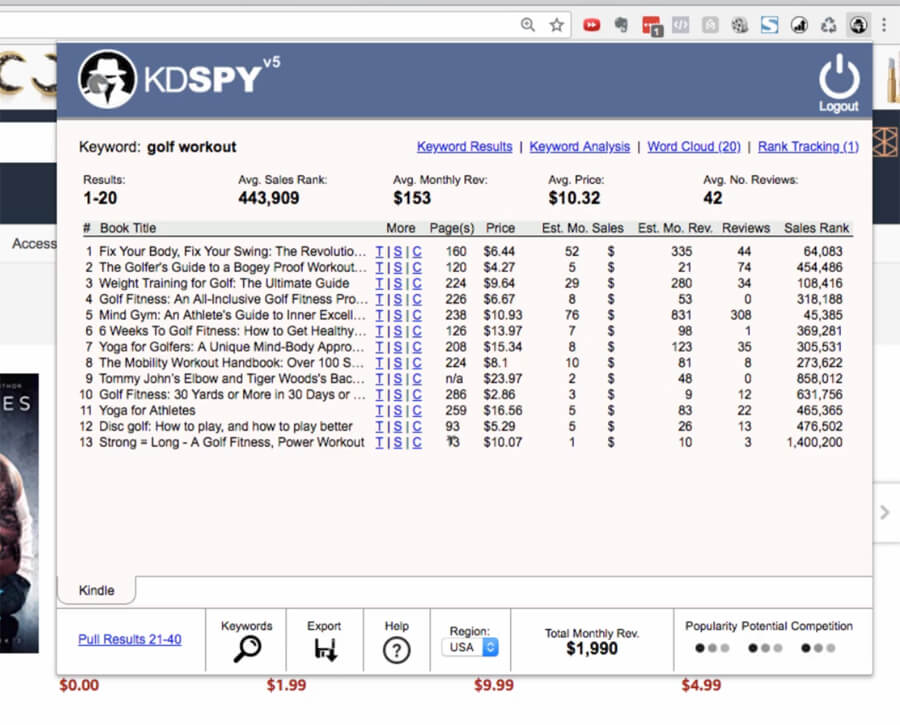Click C link for Weight Training for Golf
Viewport: 900px width, 725px height.
(x=417, y=283)
